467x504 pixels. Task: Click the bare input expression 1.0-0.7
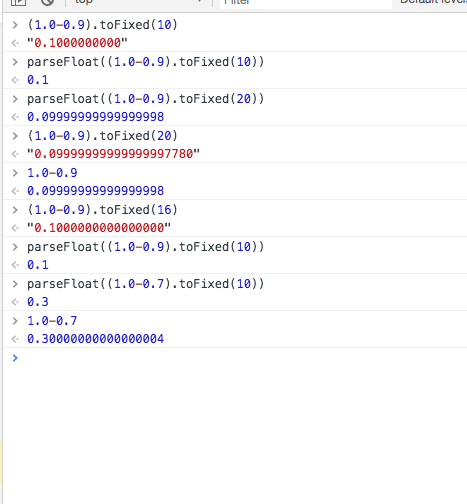pos(52,321)
